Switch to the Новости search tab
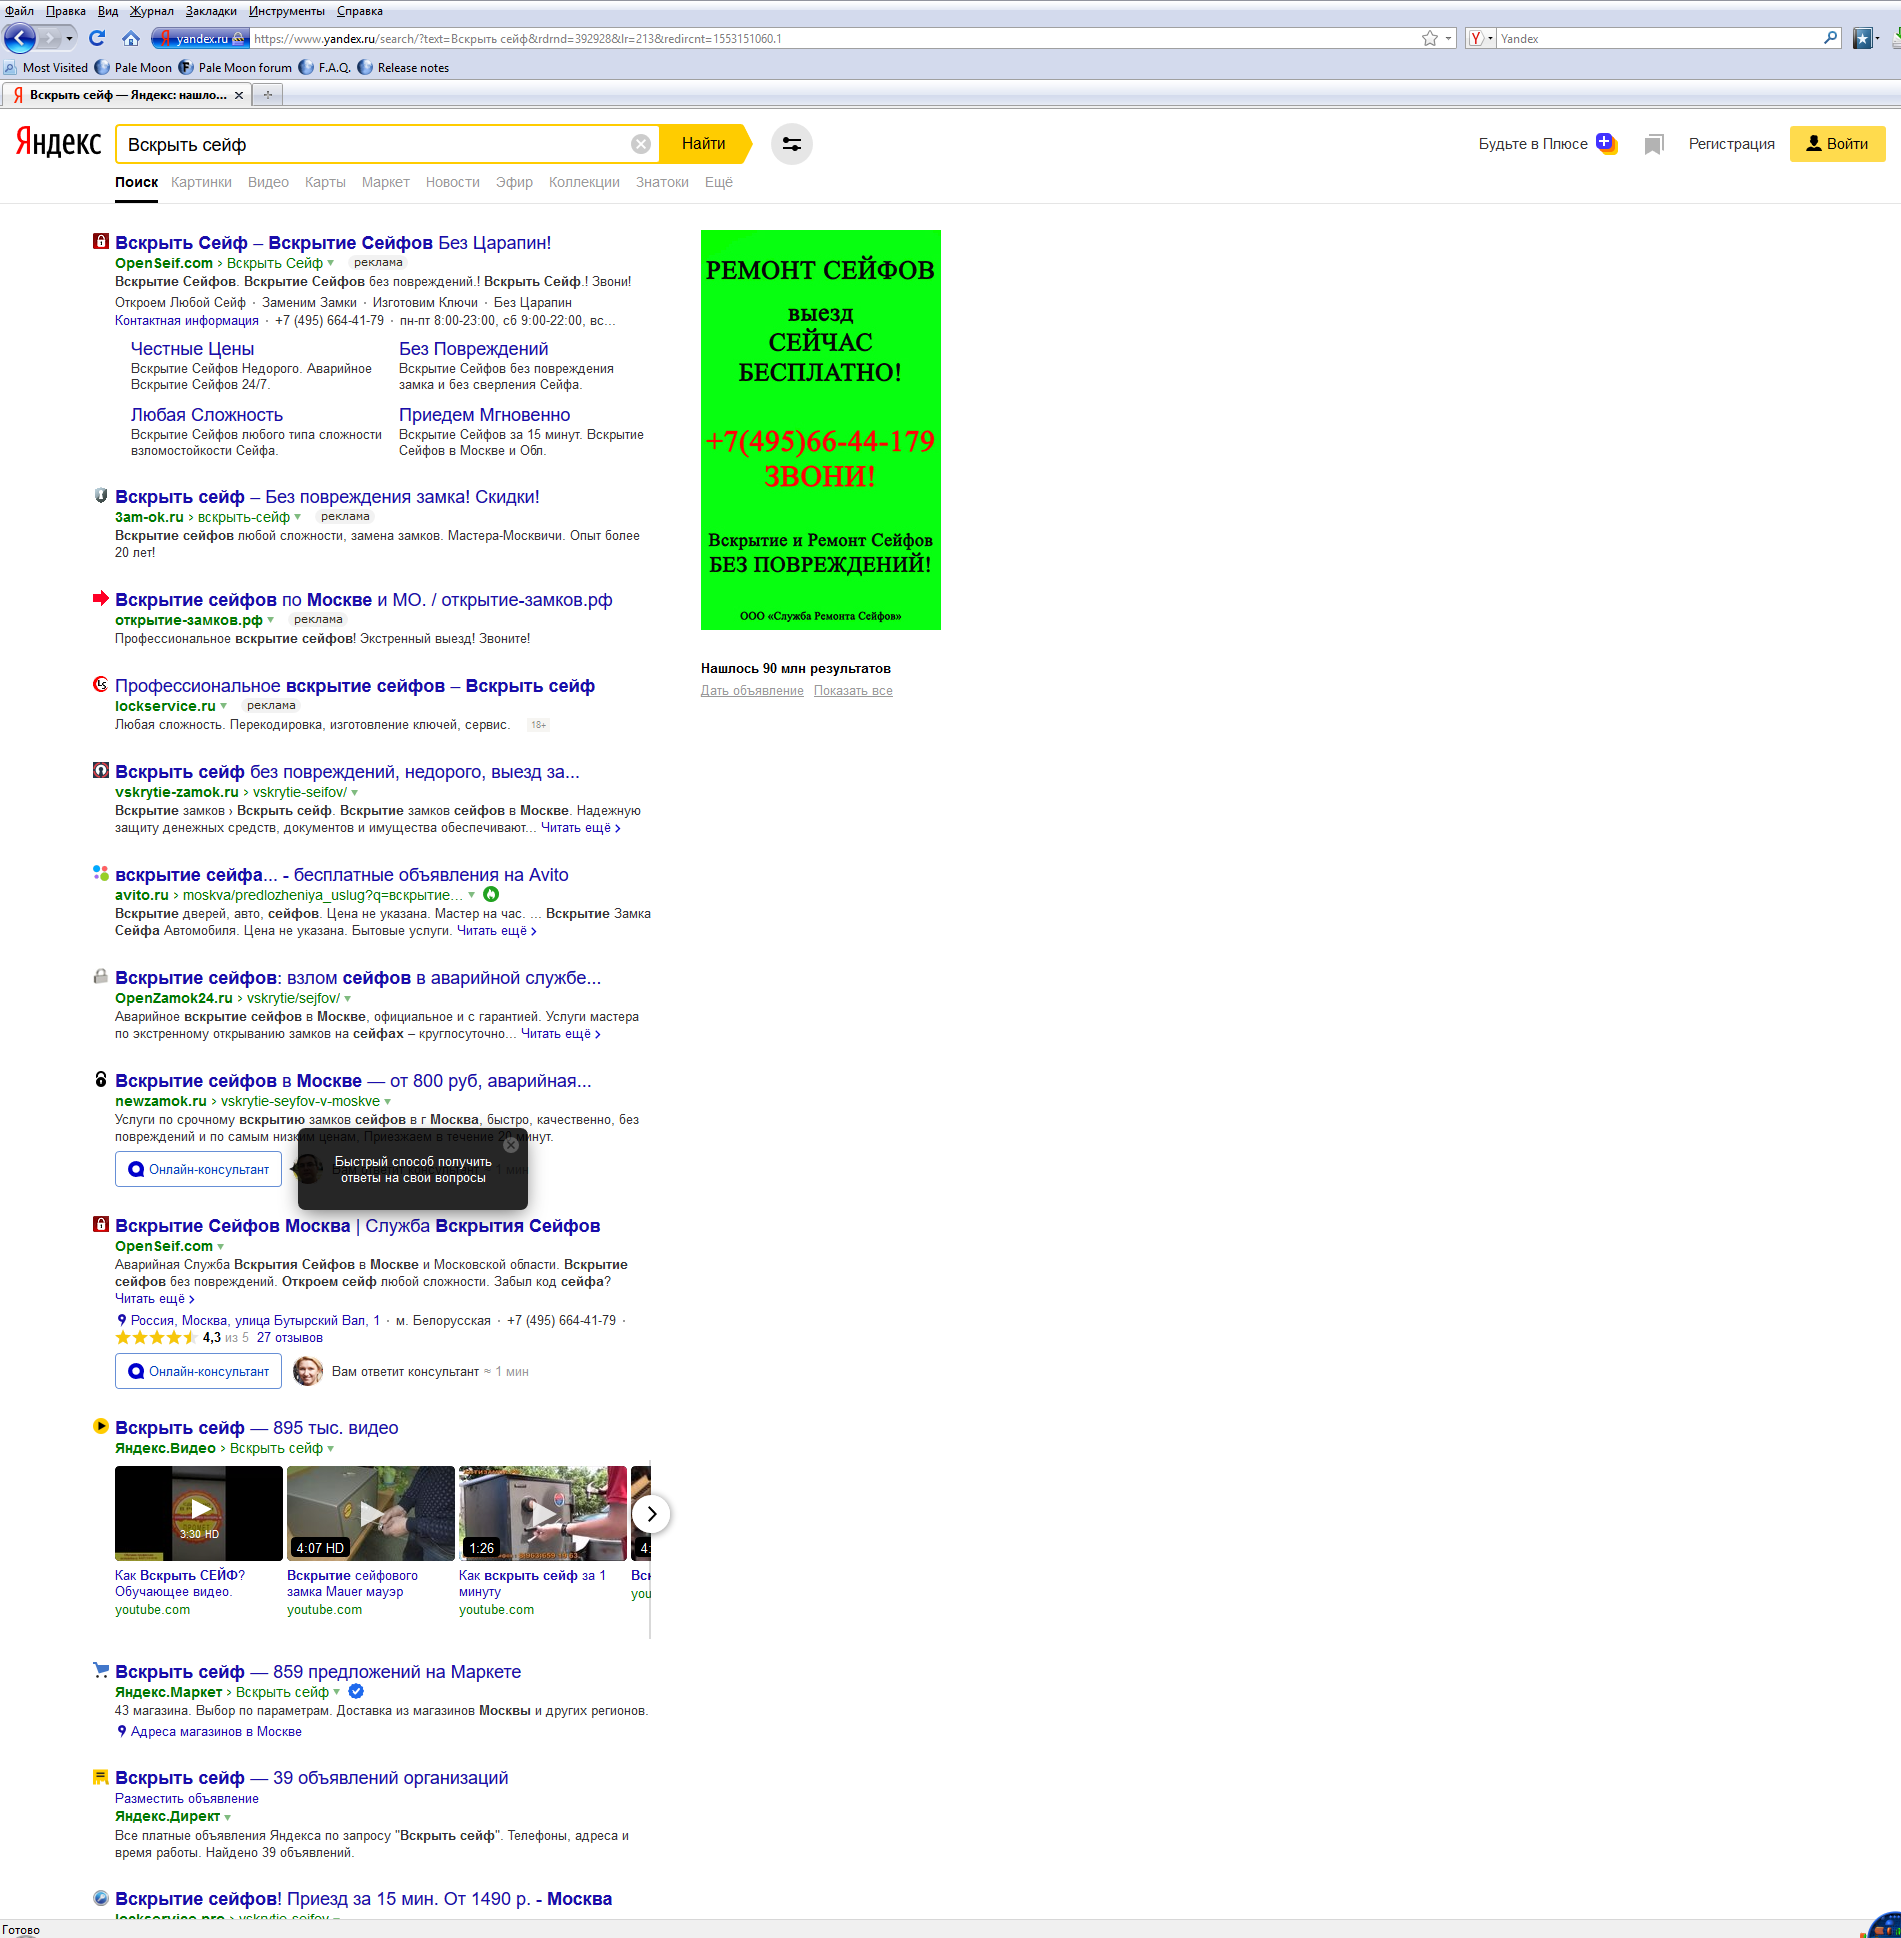This screenshot has height=1938, width=1901. click(x=453, y=182)
